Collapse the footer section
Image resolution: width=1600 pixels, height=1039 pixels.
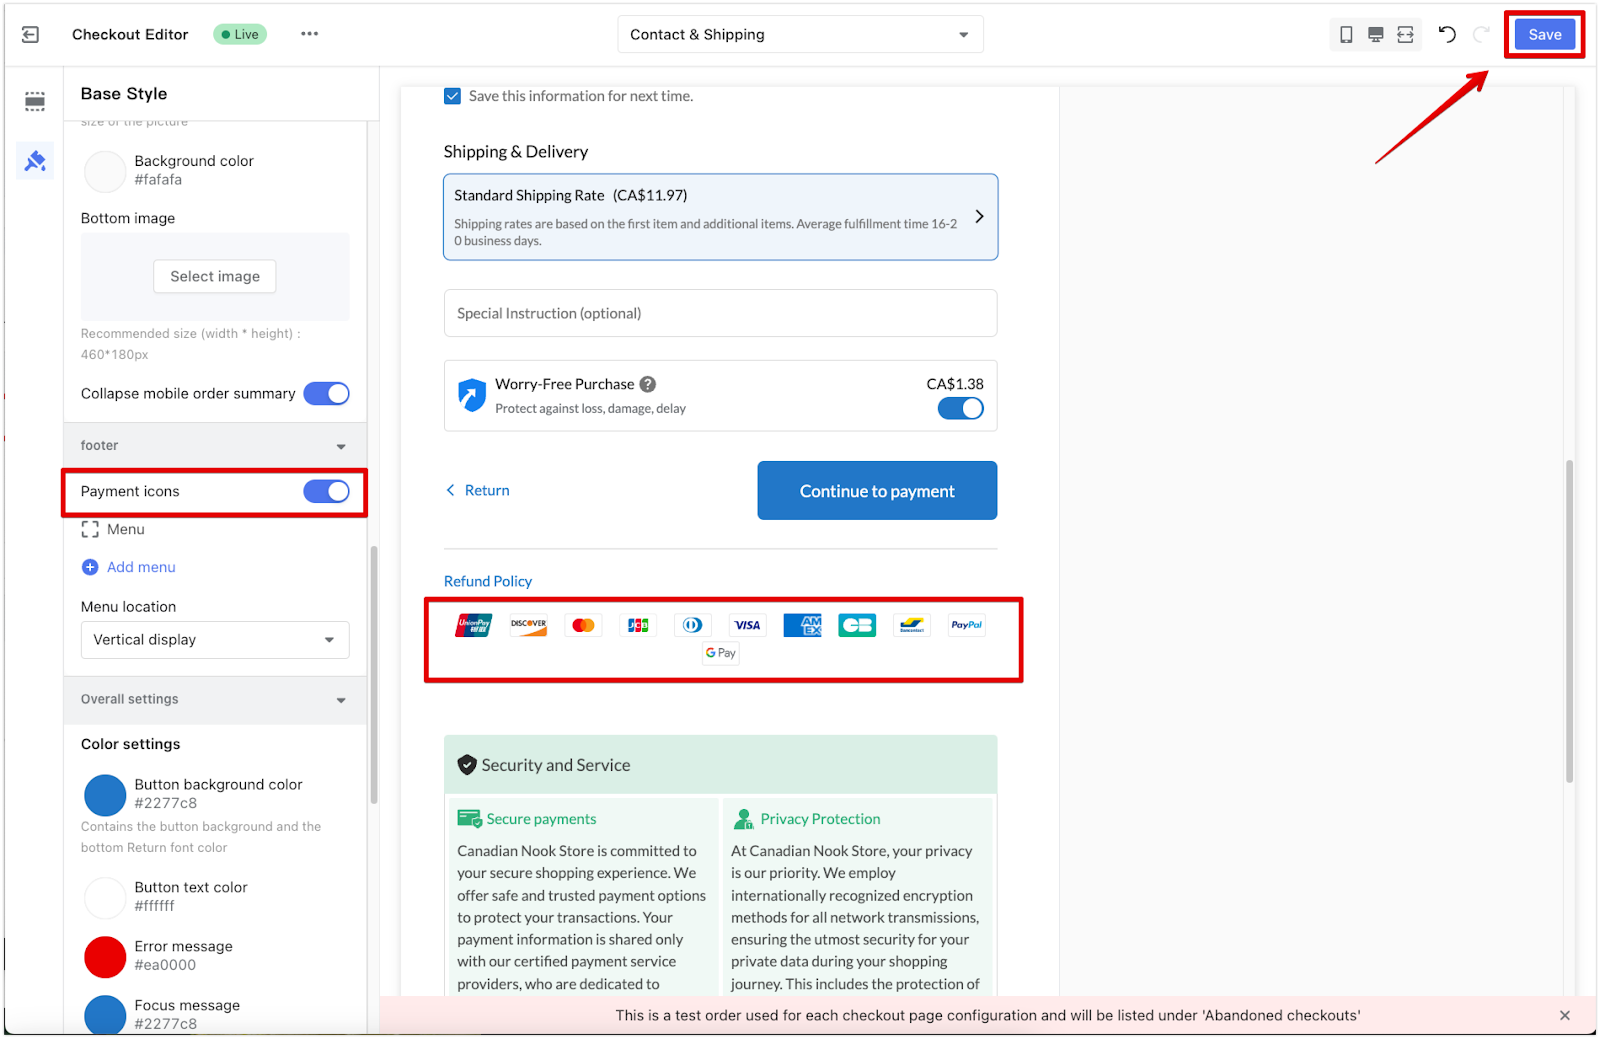341,445
